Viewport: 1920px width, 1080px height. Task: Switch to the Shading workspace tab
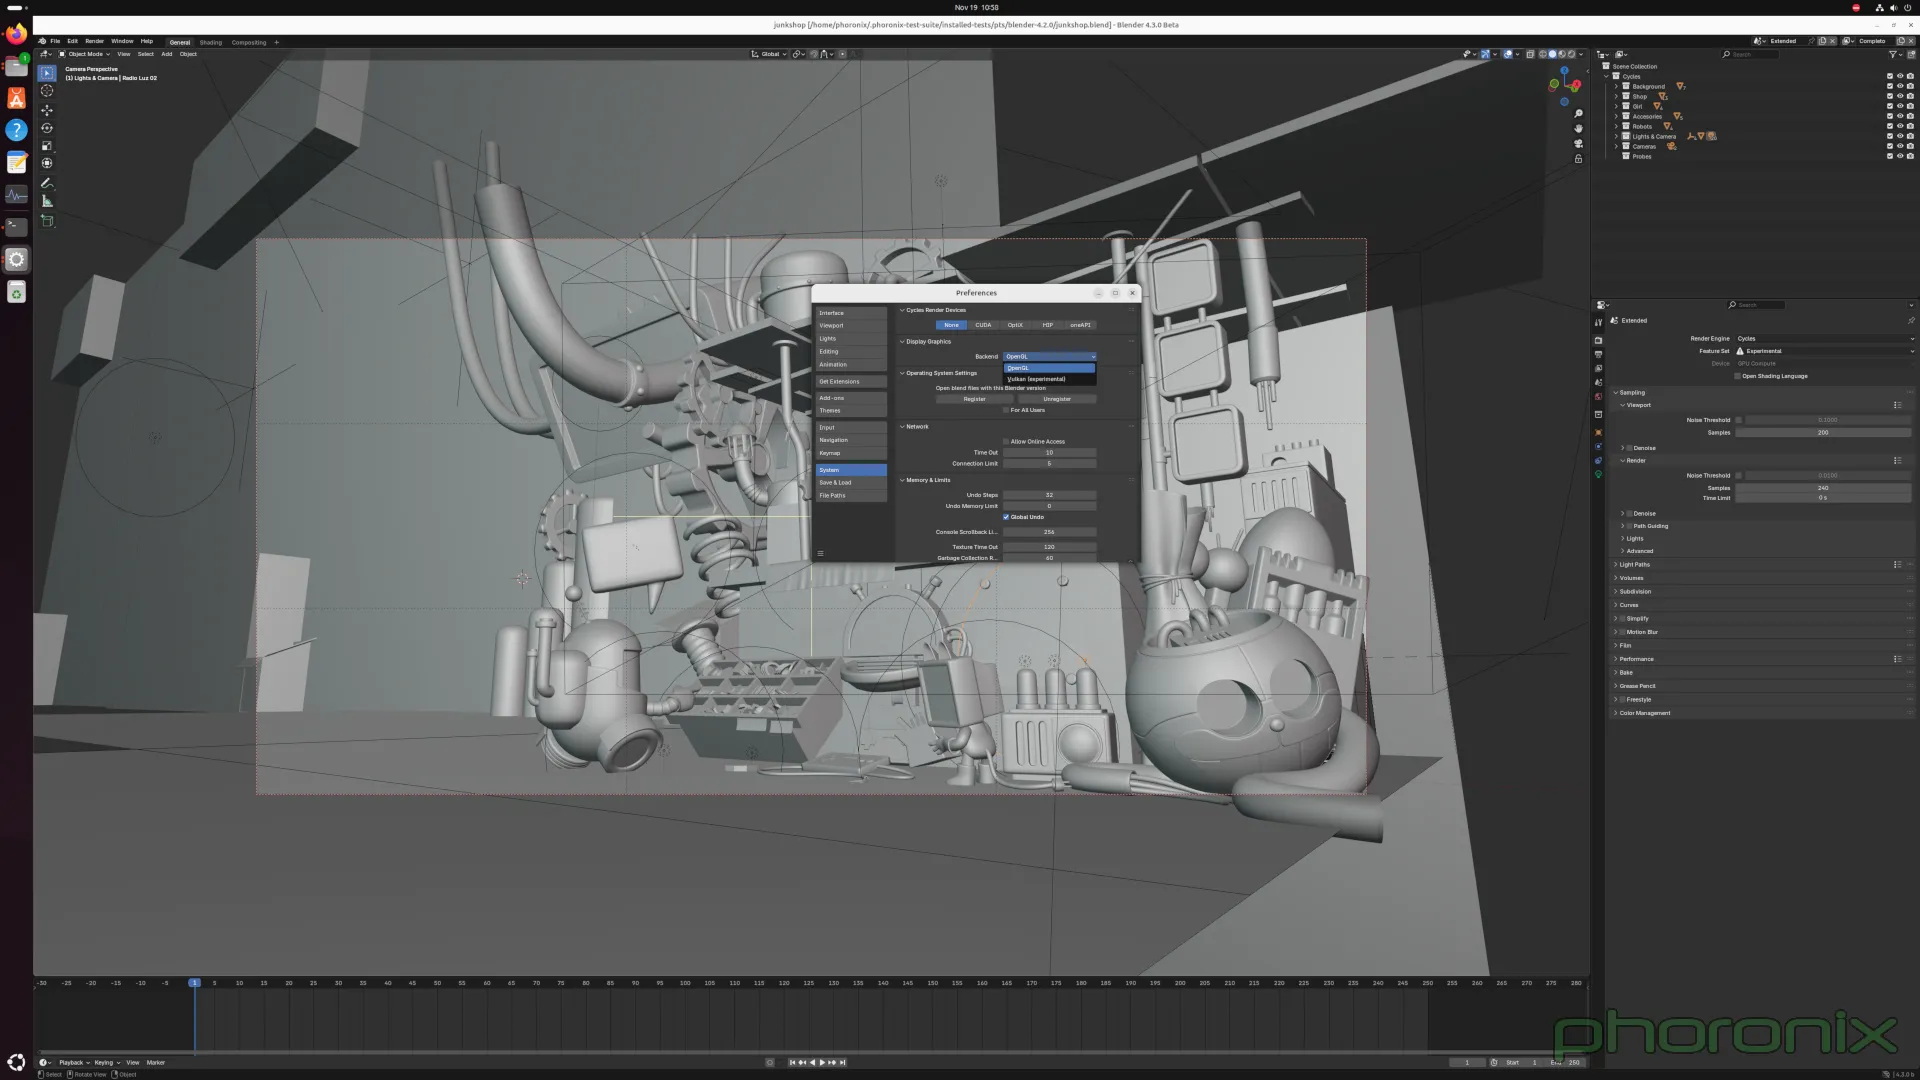click(x=210, y=42)
